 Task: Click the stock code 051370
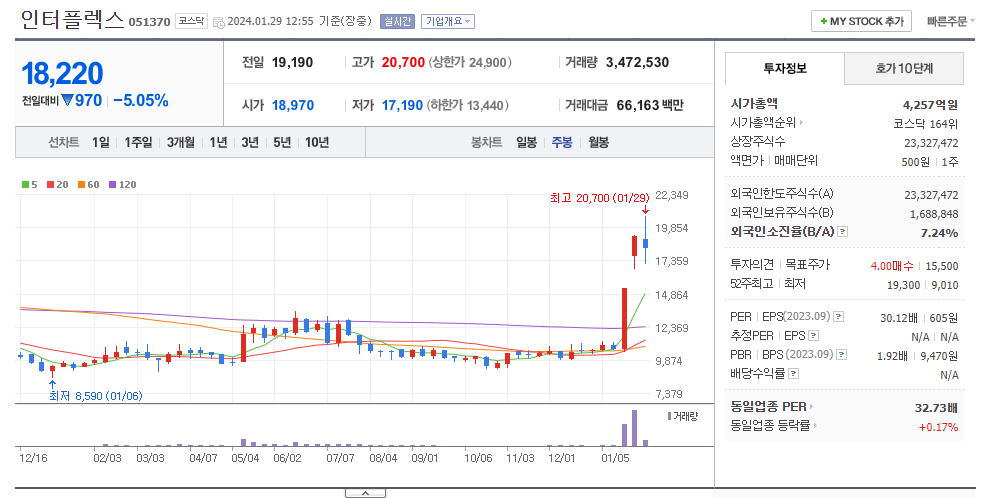coord(149,22)
